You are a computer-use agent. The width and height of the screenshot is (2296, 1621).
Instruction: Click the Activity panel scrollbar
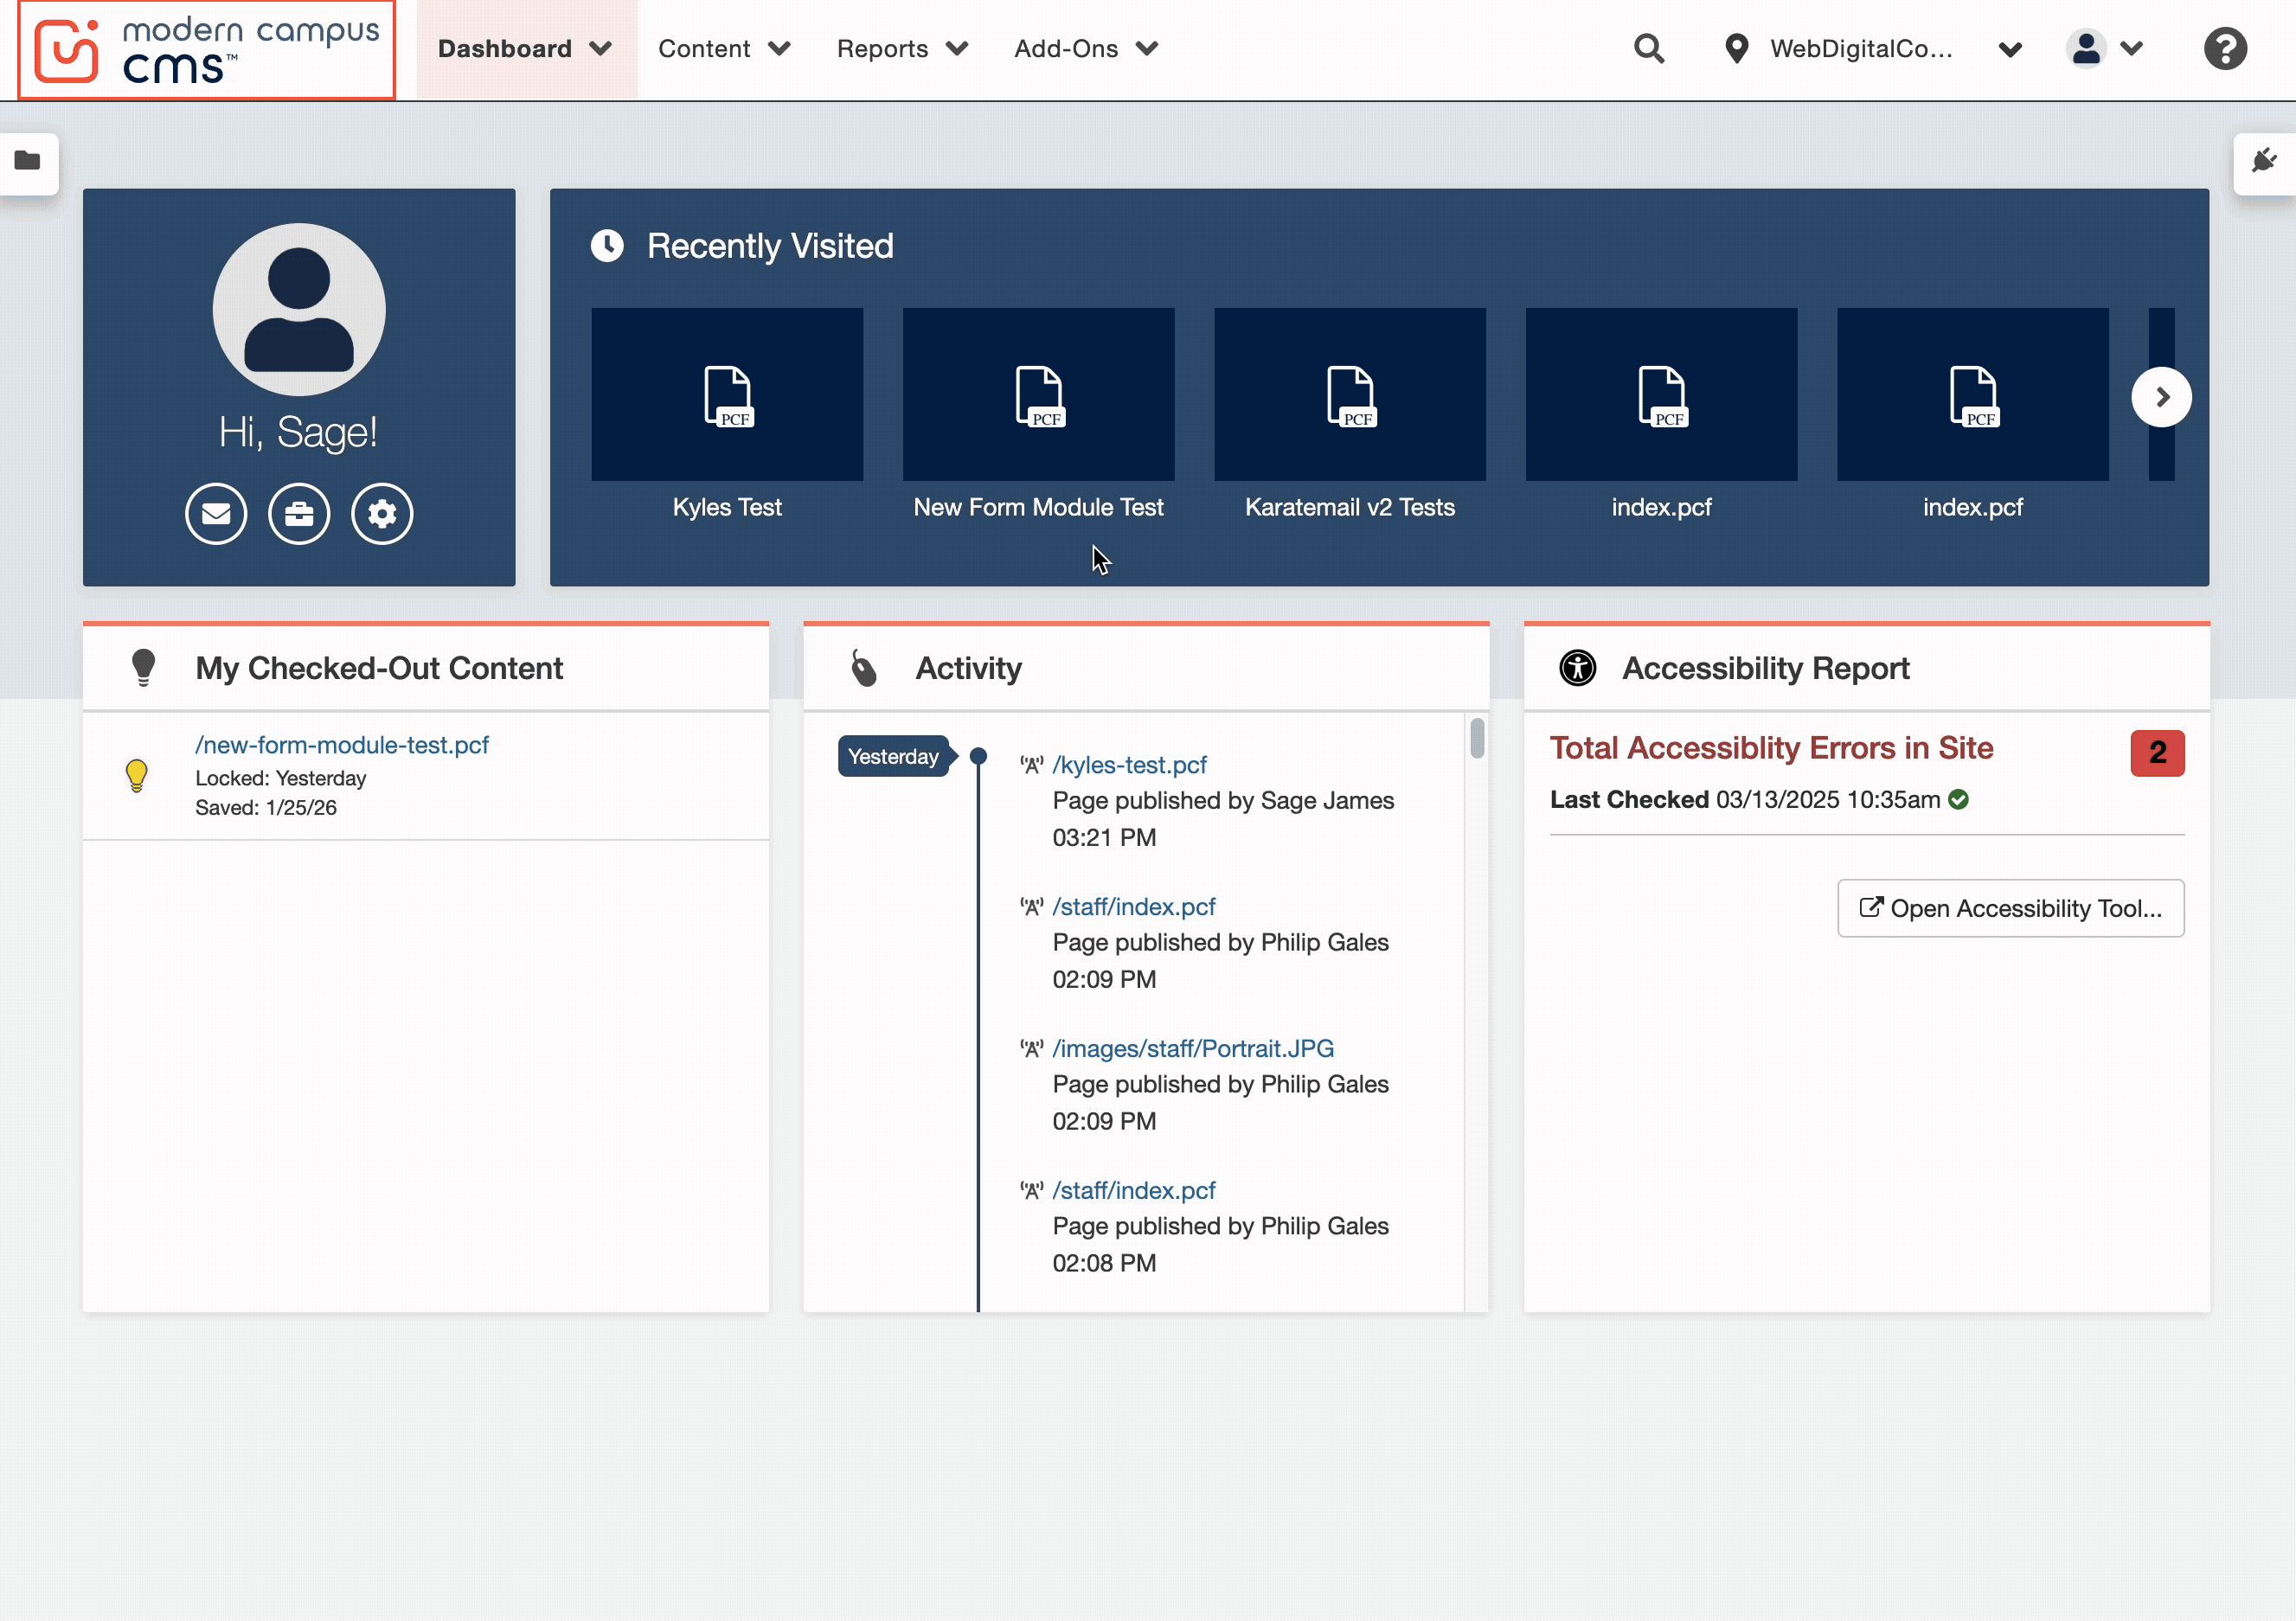1476,739
